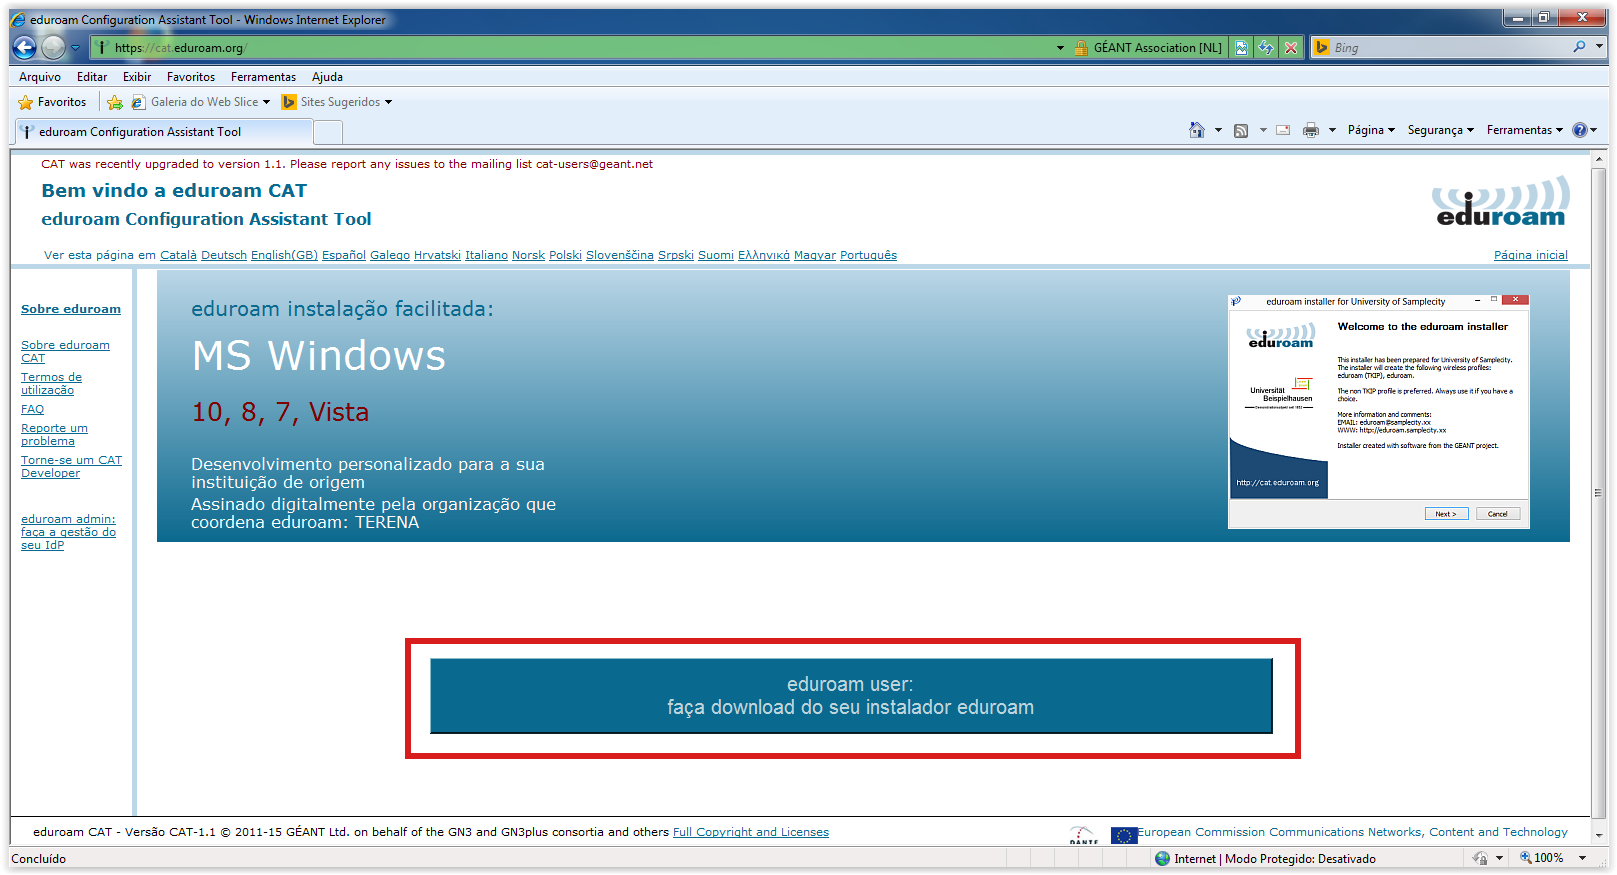Expand the Home button dropdown arrow

[x=1218, y=130]
